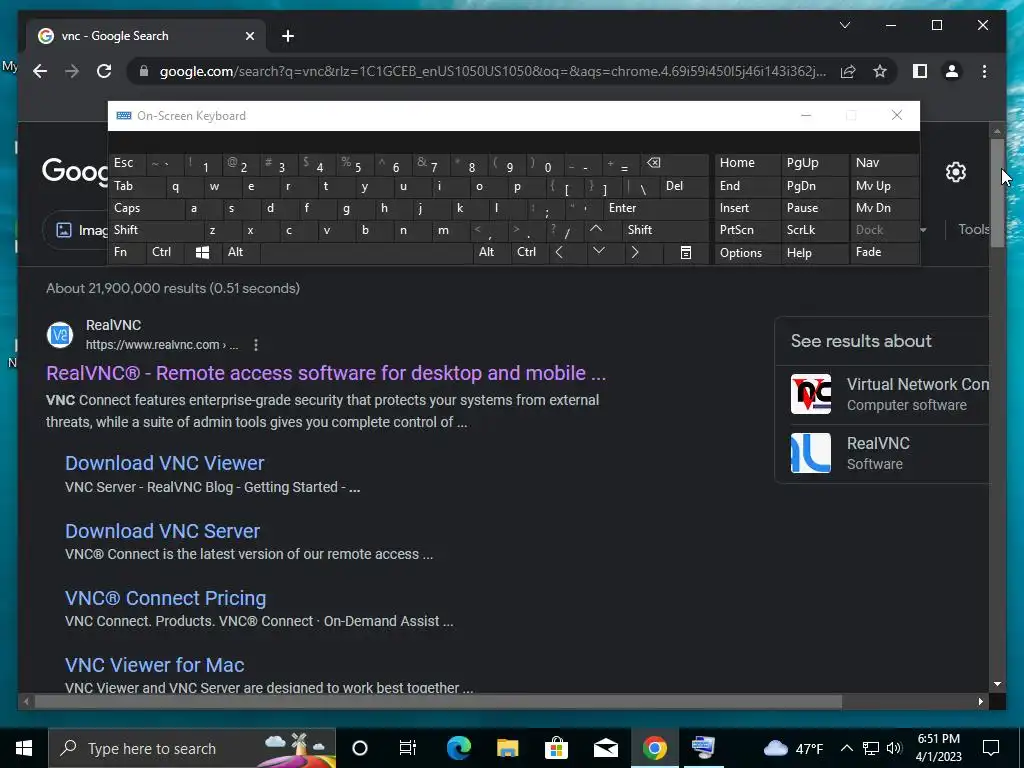Open Download VNC Server link
Screen dimensions: 1024x768
tap(162, 531)
